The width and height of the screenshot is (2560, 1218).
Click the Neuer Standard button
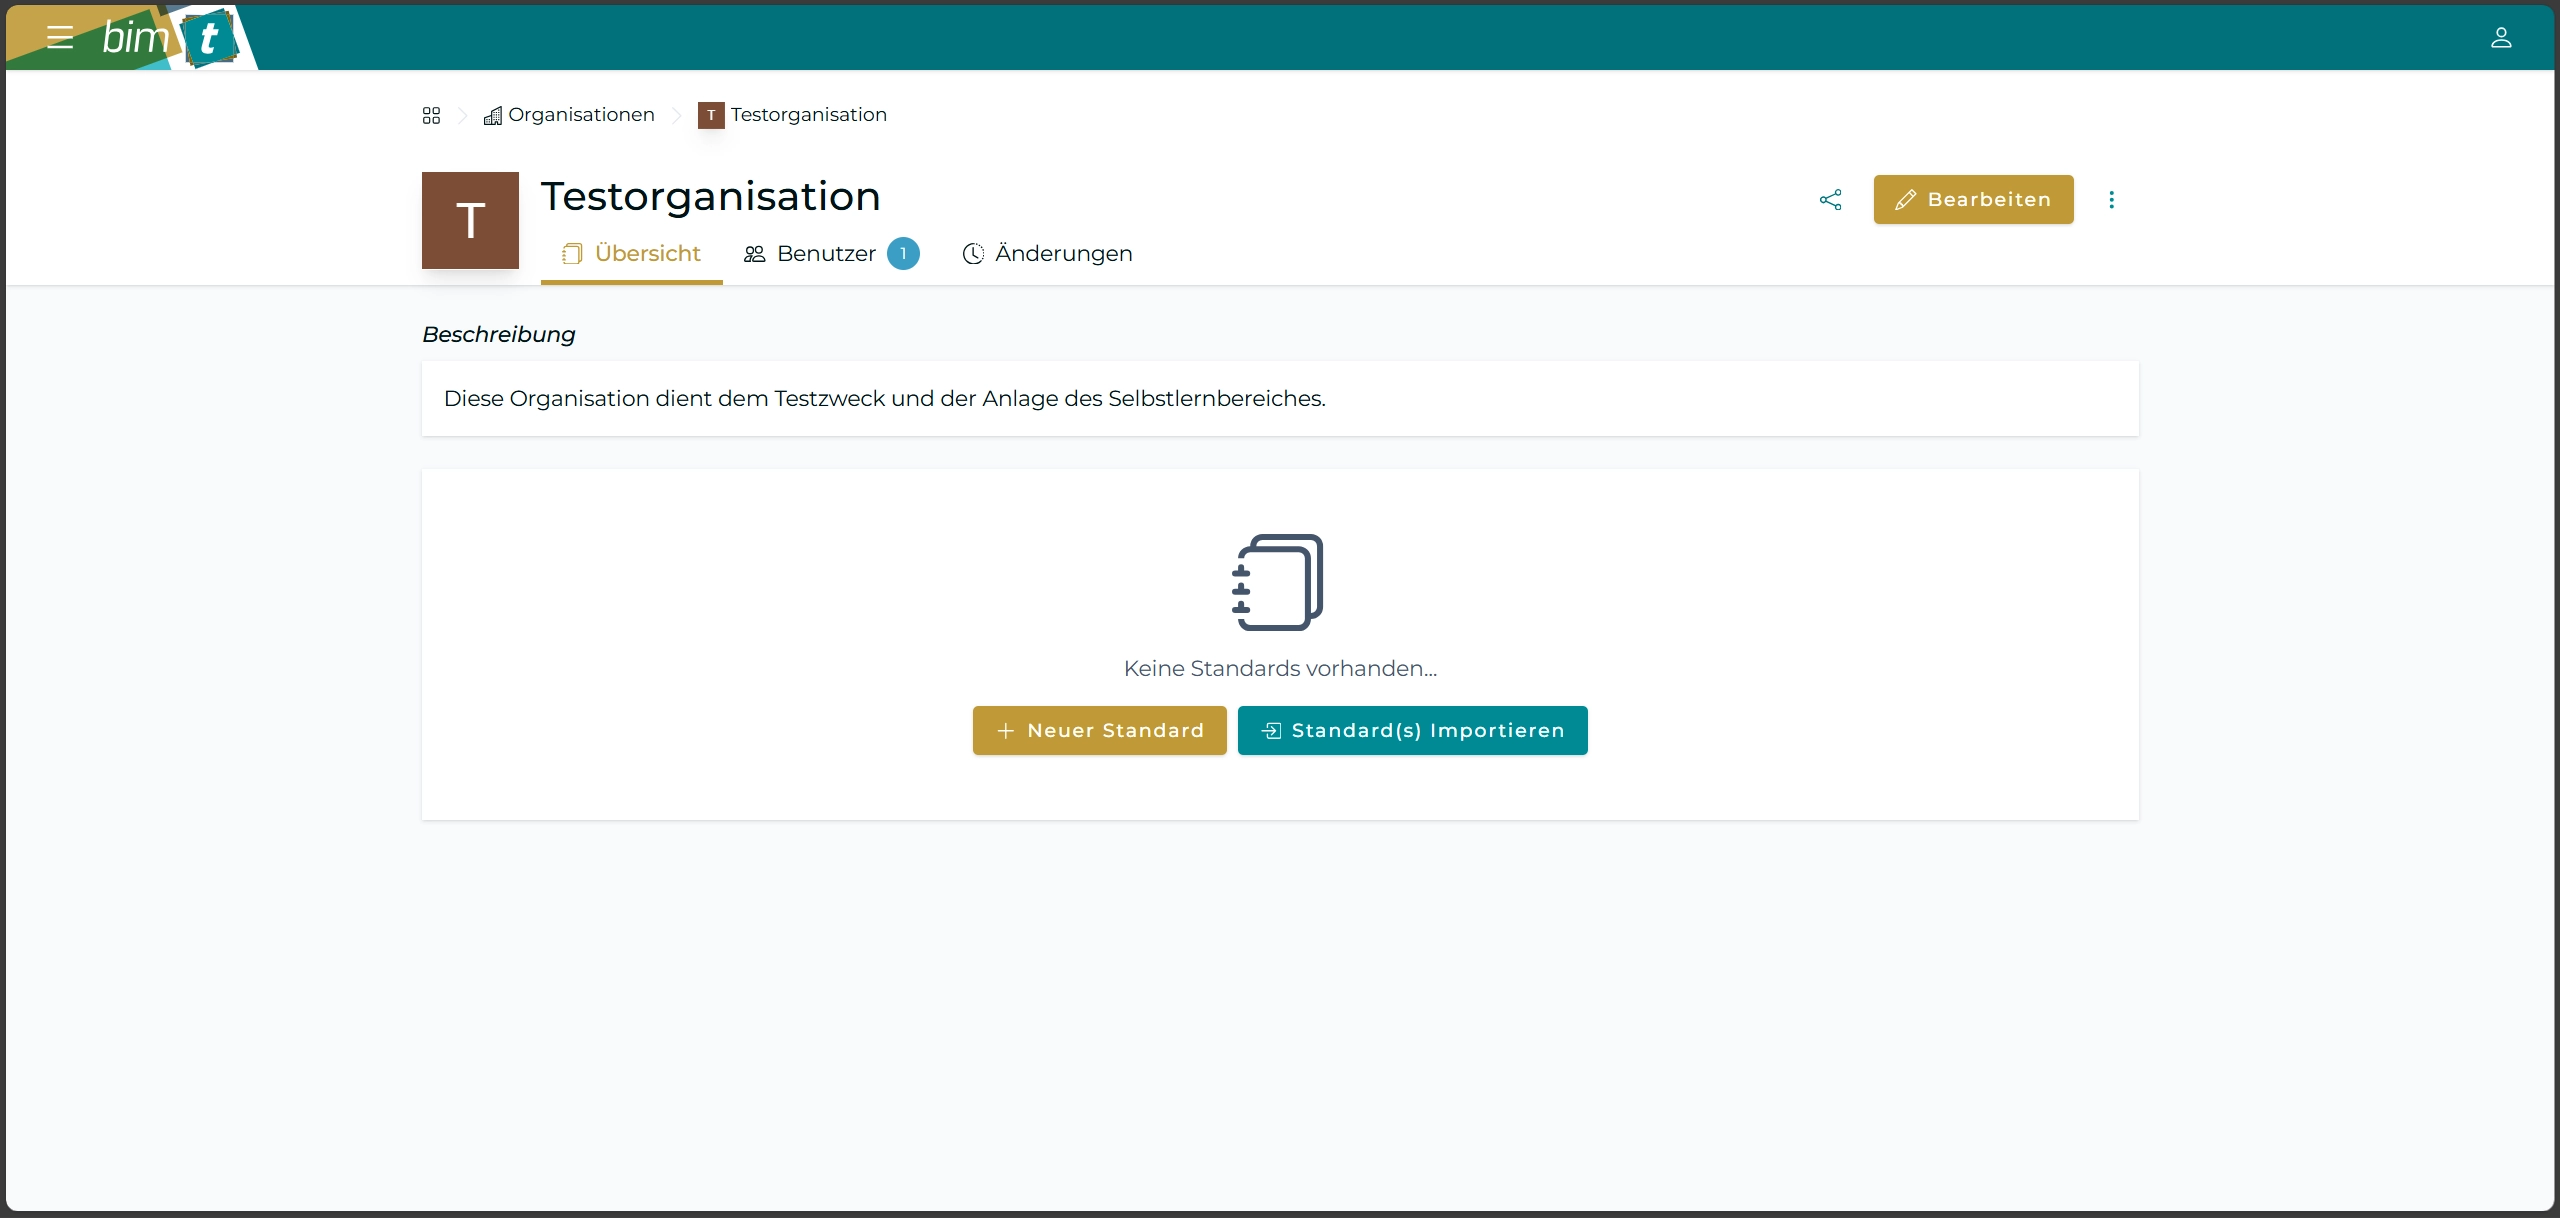click(x=1099, y=731)
